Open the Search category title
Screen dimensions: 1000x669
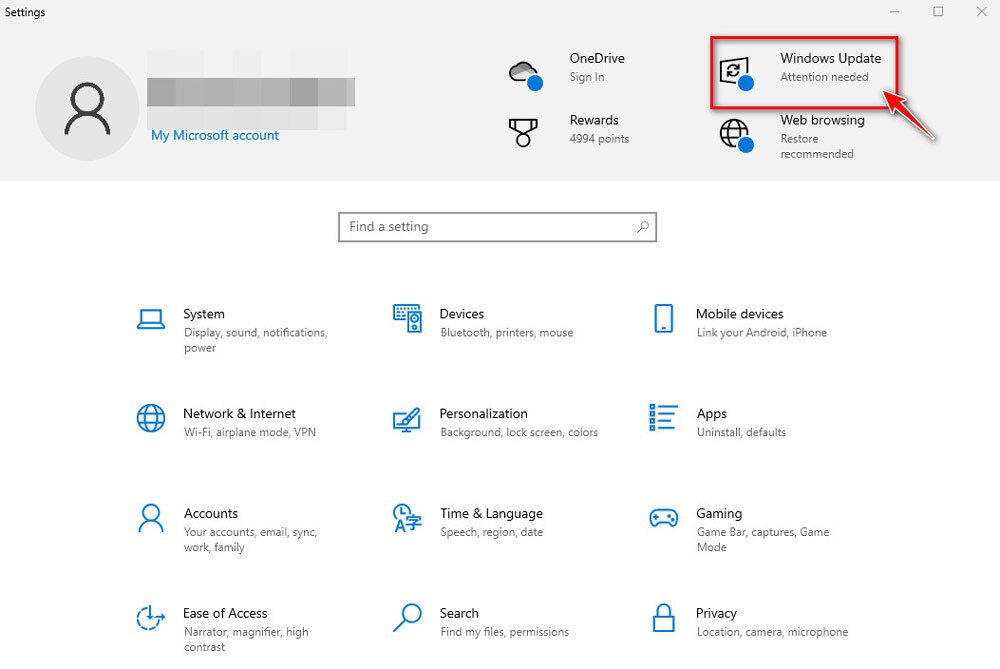coord(459,613)
